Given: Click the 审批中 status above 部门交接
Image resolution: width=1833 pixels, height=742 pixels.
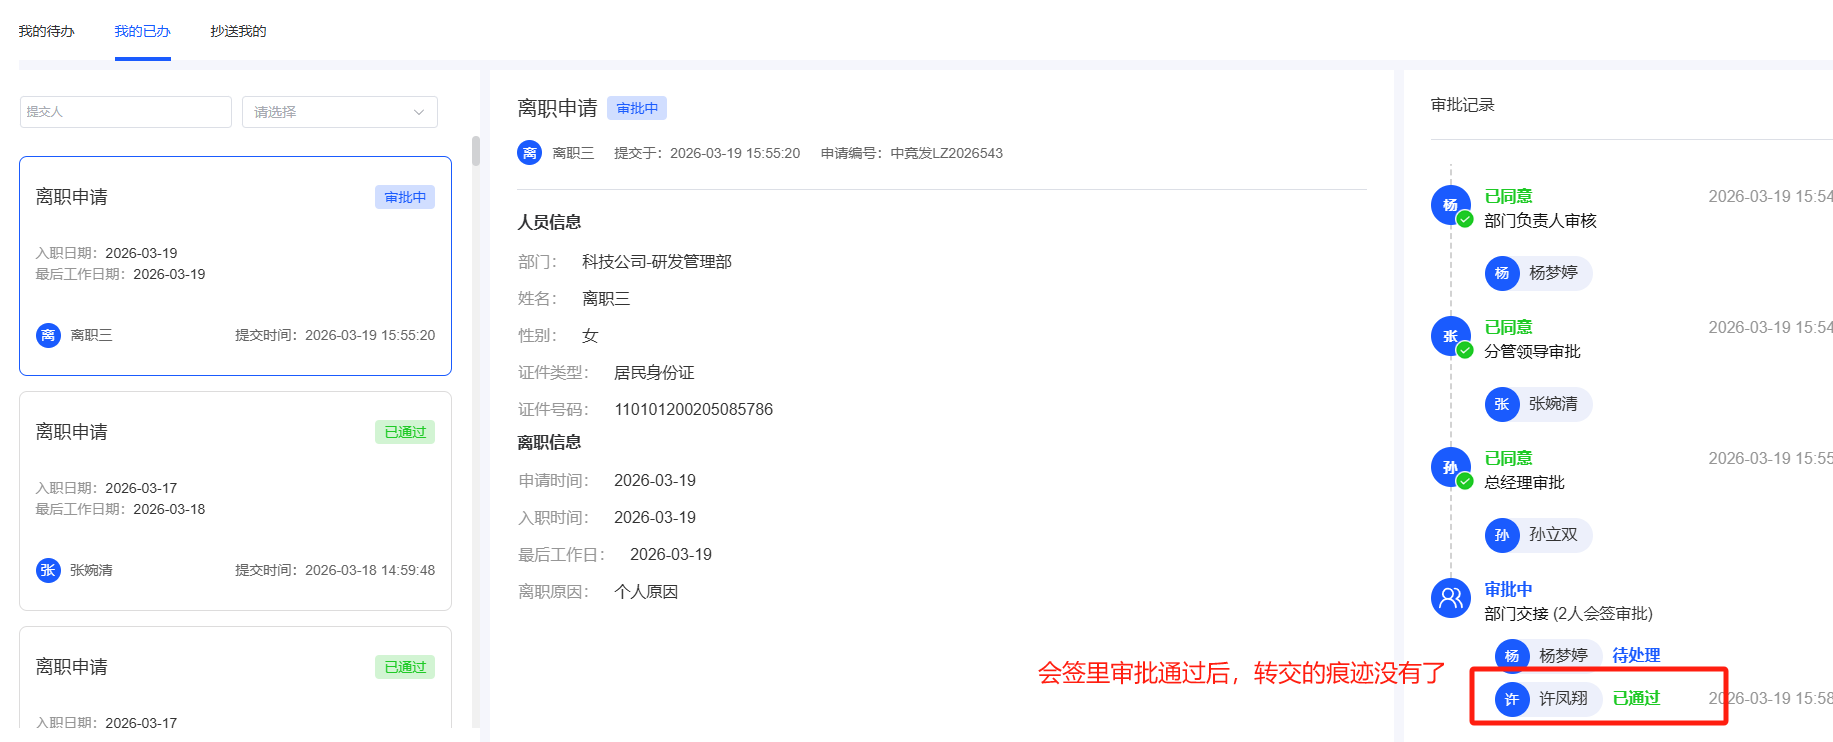Looking at the screenshot, I should (x=1508, y=589).
